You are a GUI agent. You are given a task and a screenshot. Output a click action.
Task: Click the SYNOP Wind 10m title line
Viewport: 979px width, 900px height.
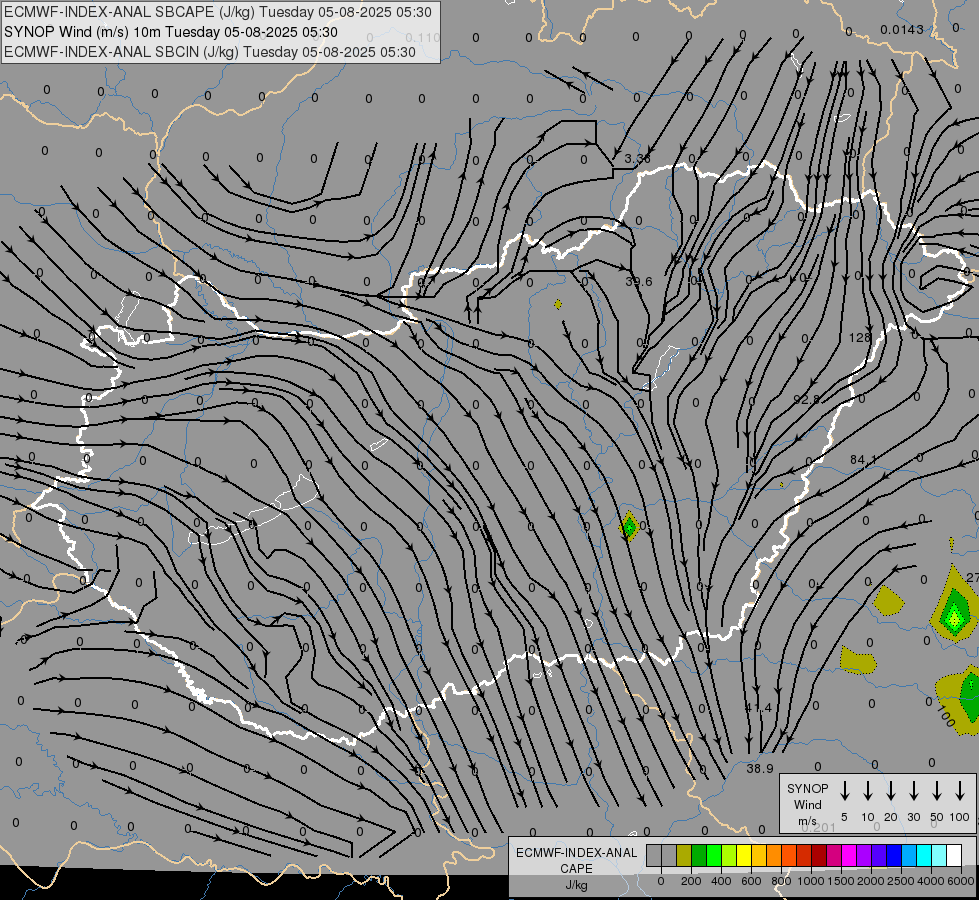point(170,32)
